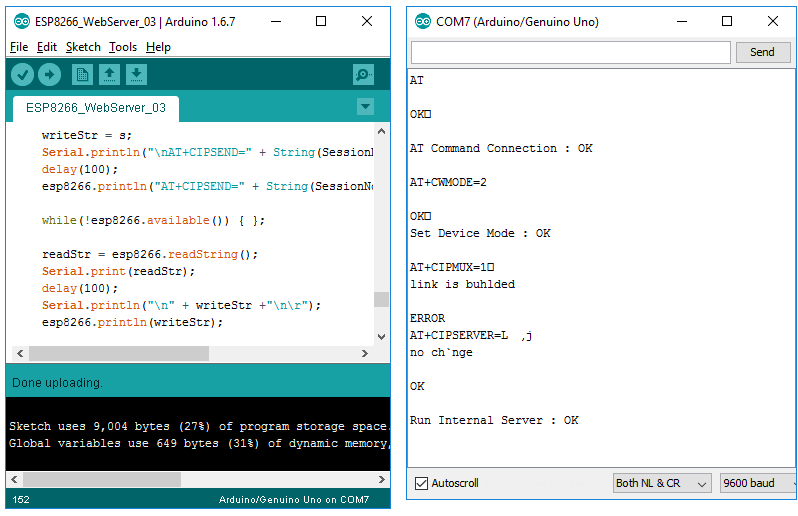The height and width of the screenshot is (516, 798).
Task: Click 'Set Device Mode : OK' output line
Action: point(480,234)
